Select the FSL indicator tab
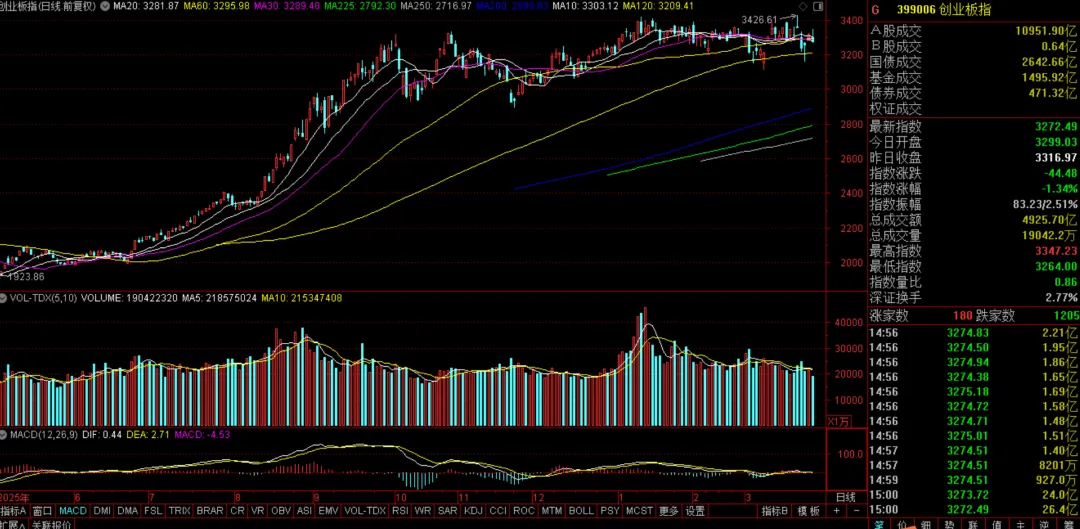The image size is (1080, 529). point(154,510)
